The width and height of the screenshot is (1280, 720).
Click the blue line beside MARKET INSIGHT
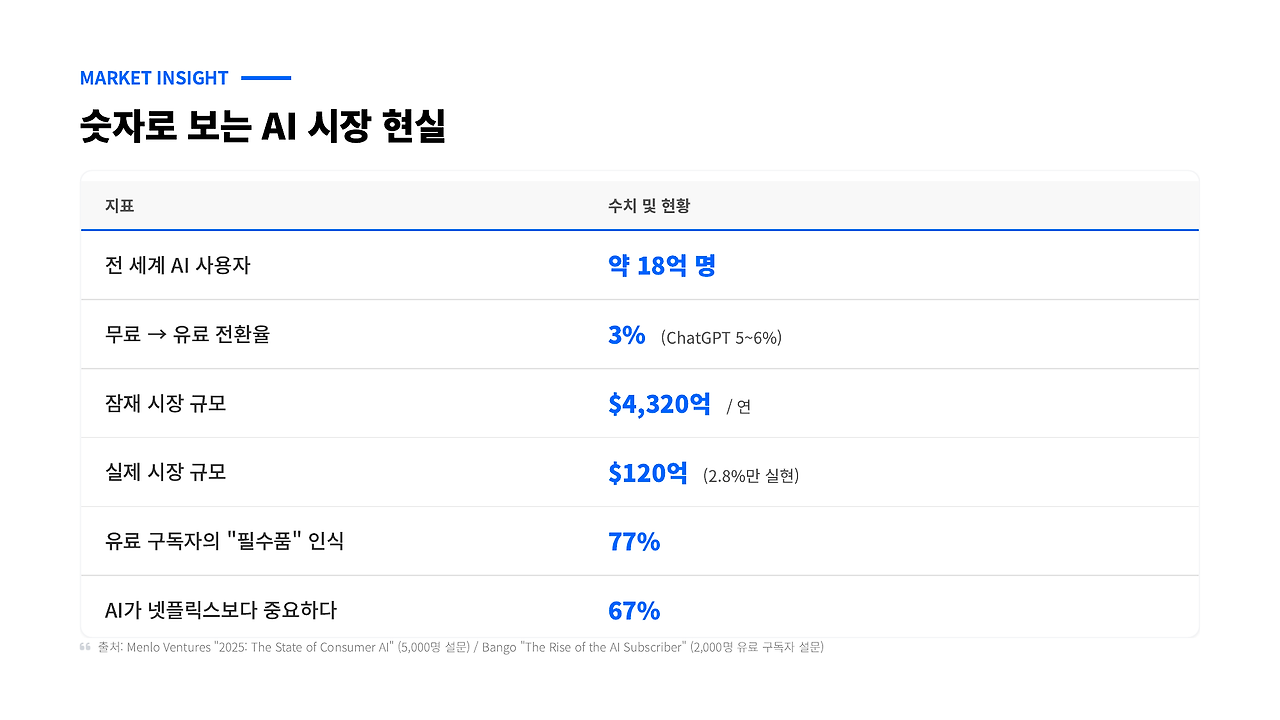click(266, 78)
